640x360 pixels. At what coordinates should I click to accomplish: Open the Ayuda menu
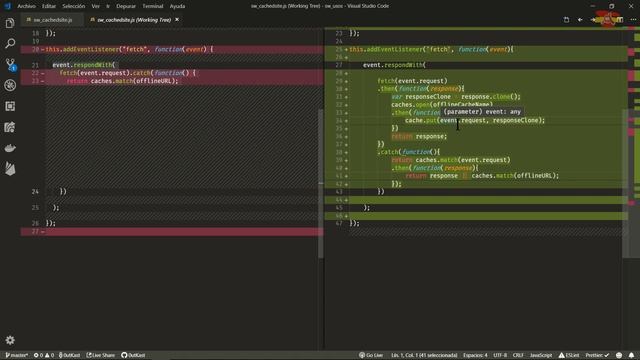click(x=177, y=6)
